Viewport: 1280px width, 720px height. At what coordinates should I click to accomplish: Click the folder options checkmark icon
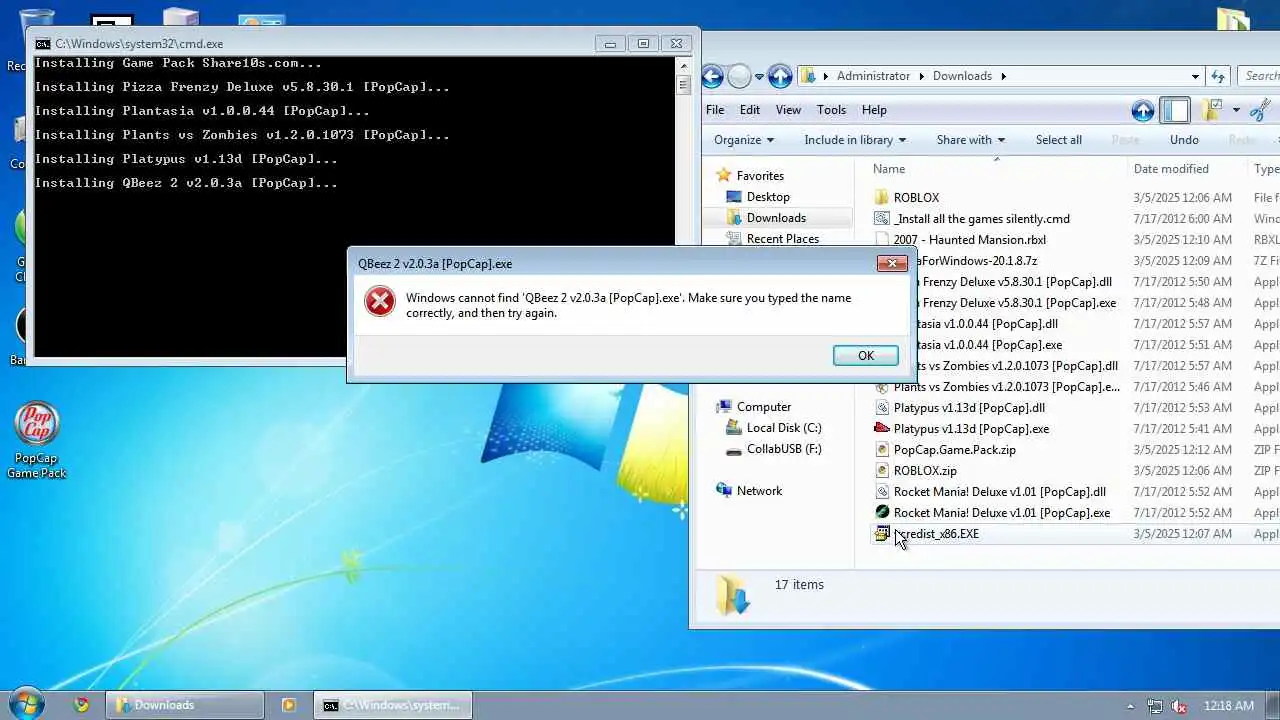1214,110
